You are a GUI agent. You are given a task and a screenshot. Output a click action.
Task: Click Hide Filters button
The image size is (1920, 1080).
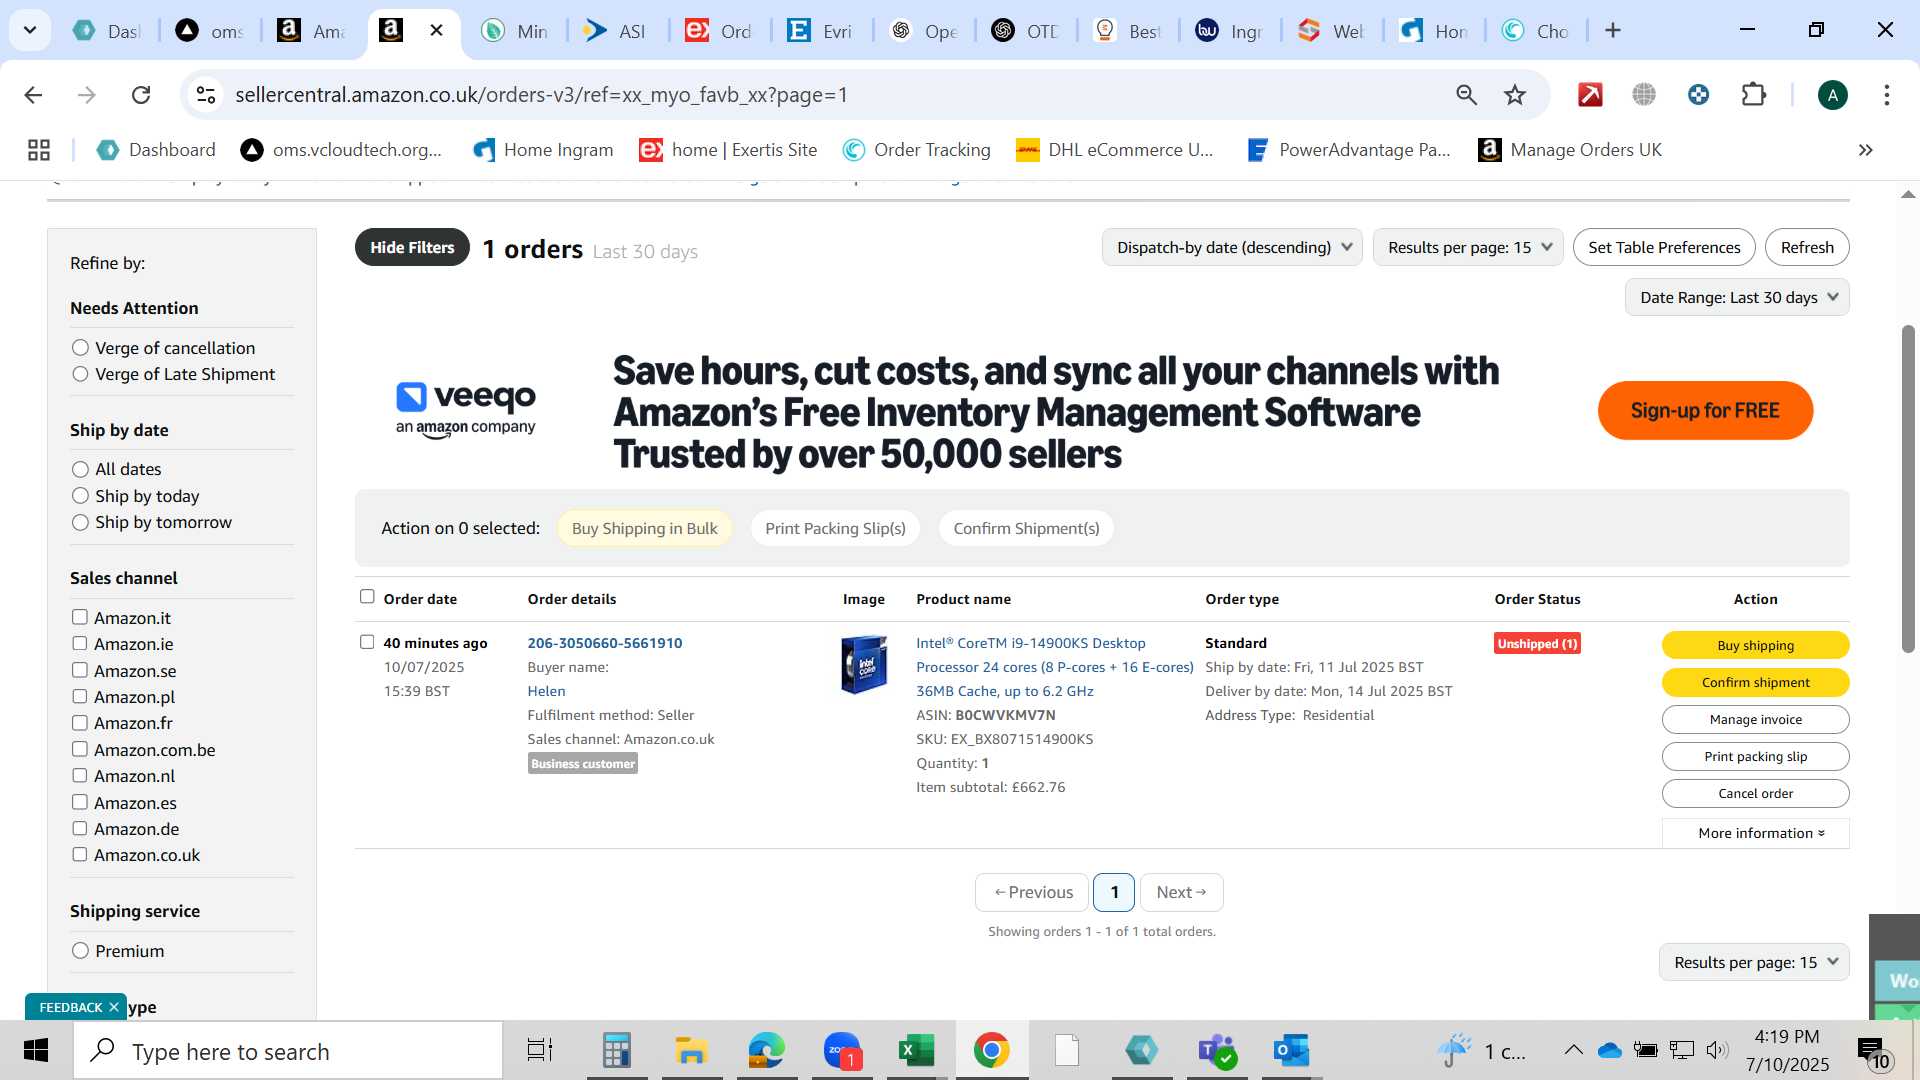point(412,247)
